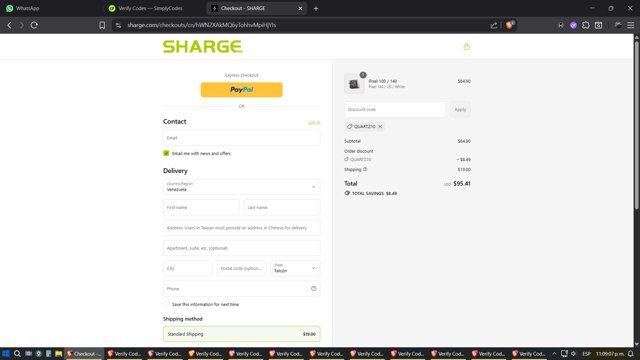Open the Windows notifications bell
This screenshot has height=360, width=640.
631,353
